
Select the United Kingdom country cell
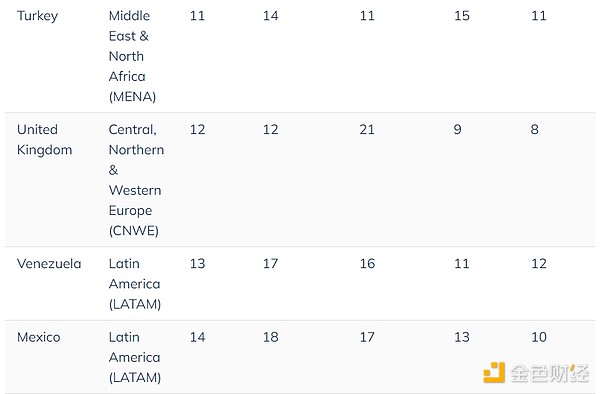click(x=44, y=140)
